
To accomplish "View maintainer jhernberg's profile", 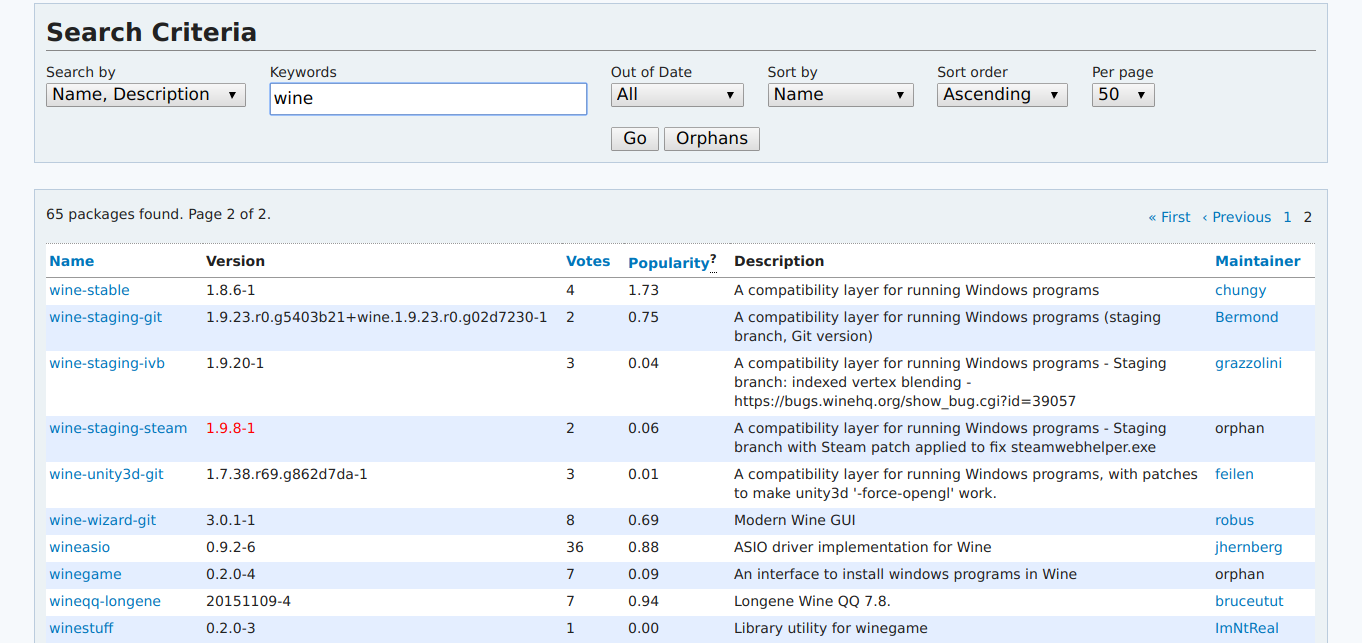I will [1249, 547].
